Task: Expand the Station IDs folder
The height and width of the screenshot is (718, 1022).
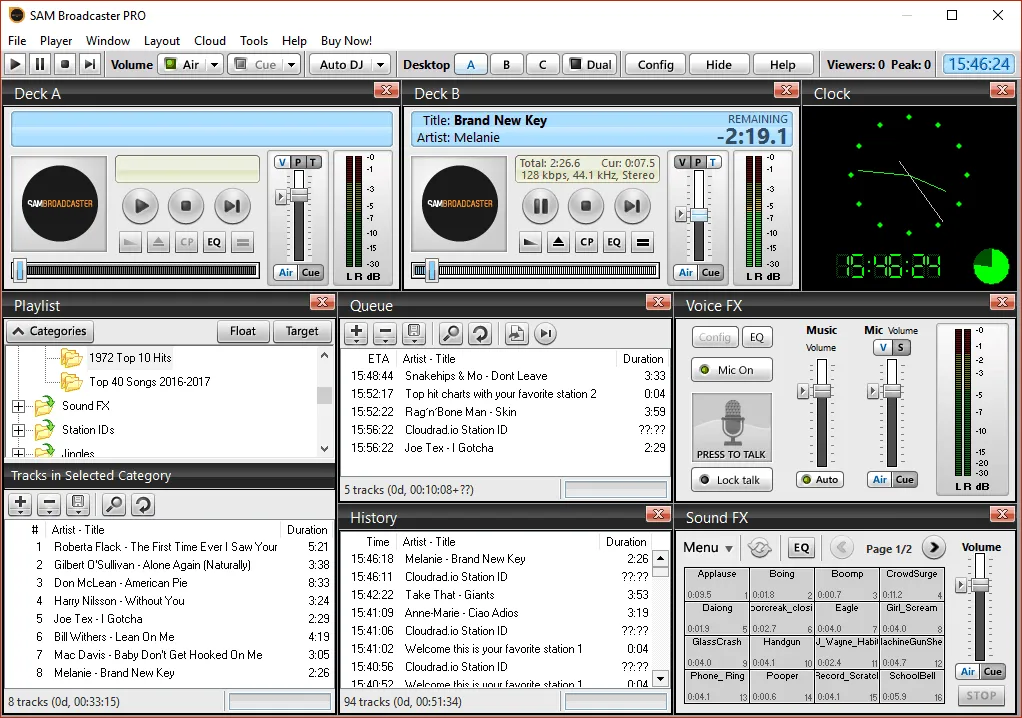Action: [x=18, y=428]
